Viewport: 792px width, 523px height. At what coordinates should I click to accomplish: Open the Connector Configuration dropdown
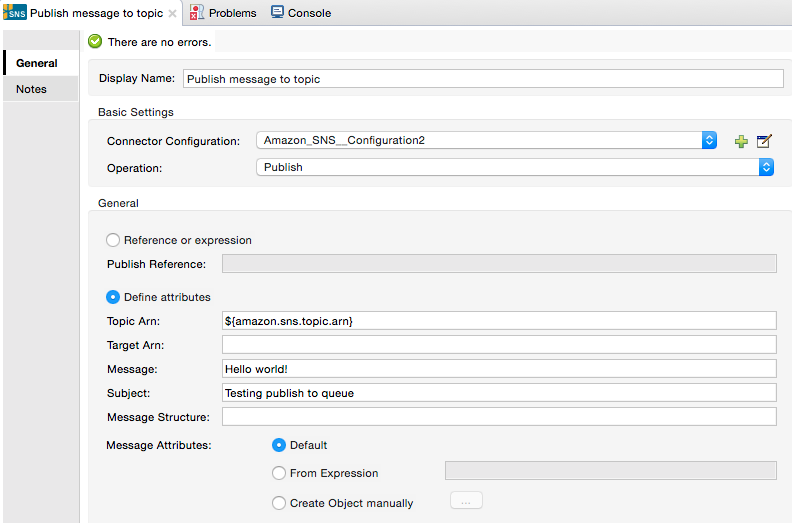(x=709, y=141)
